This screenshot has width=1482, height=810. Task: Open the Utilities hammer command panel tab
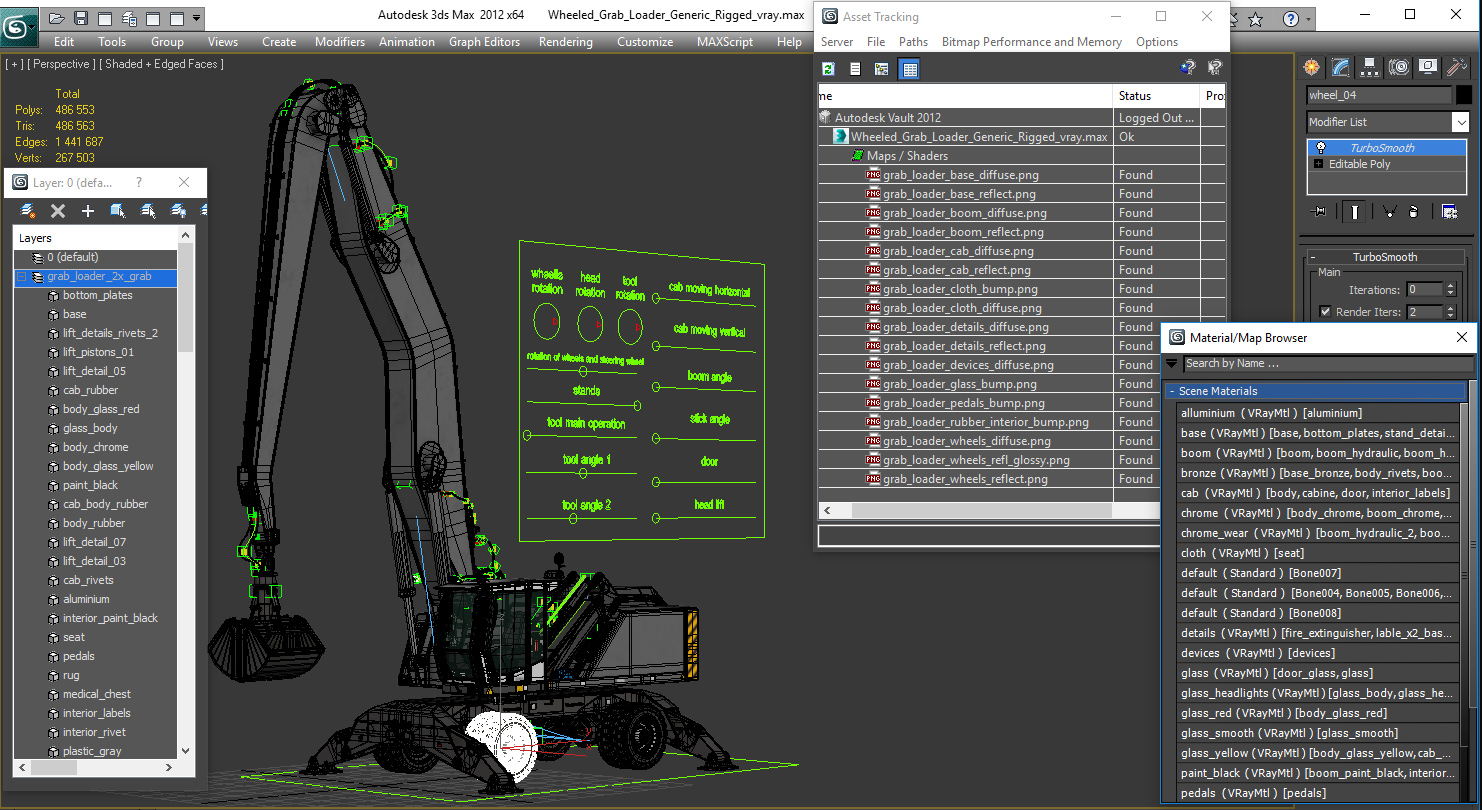coord(1456,67)
